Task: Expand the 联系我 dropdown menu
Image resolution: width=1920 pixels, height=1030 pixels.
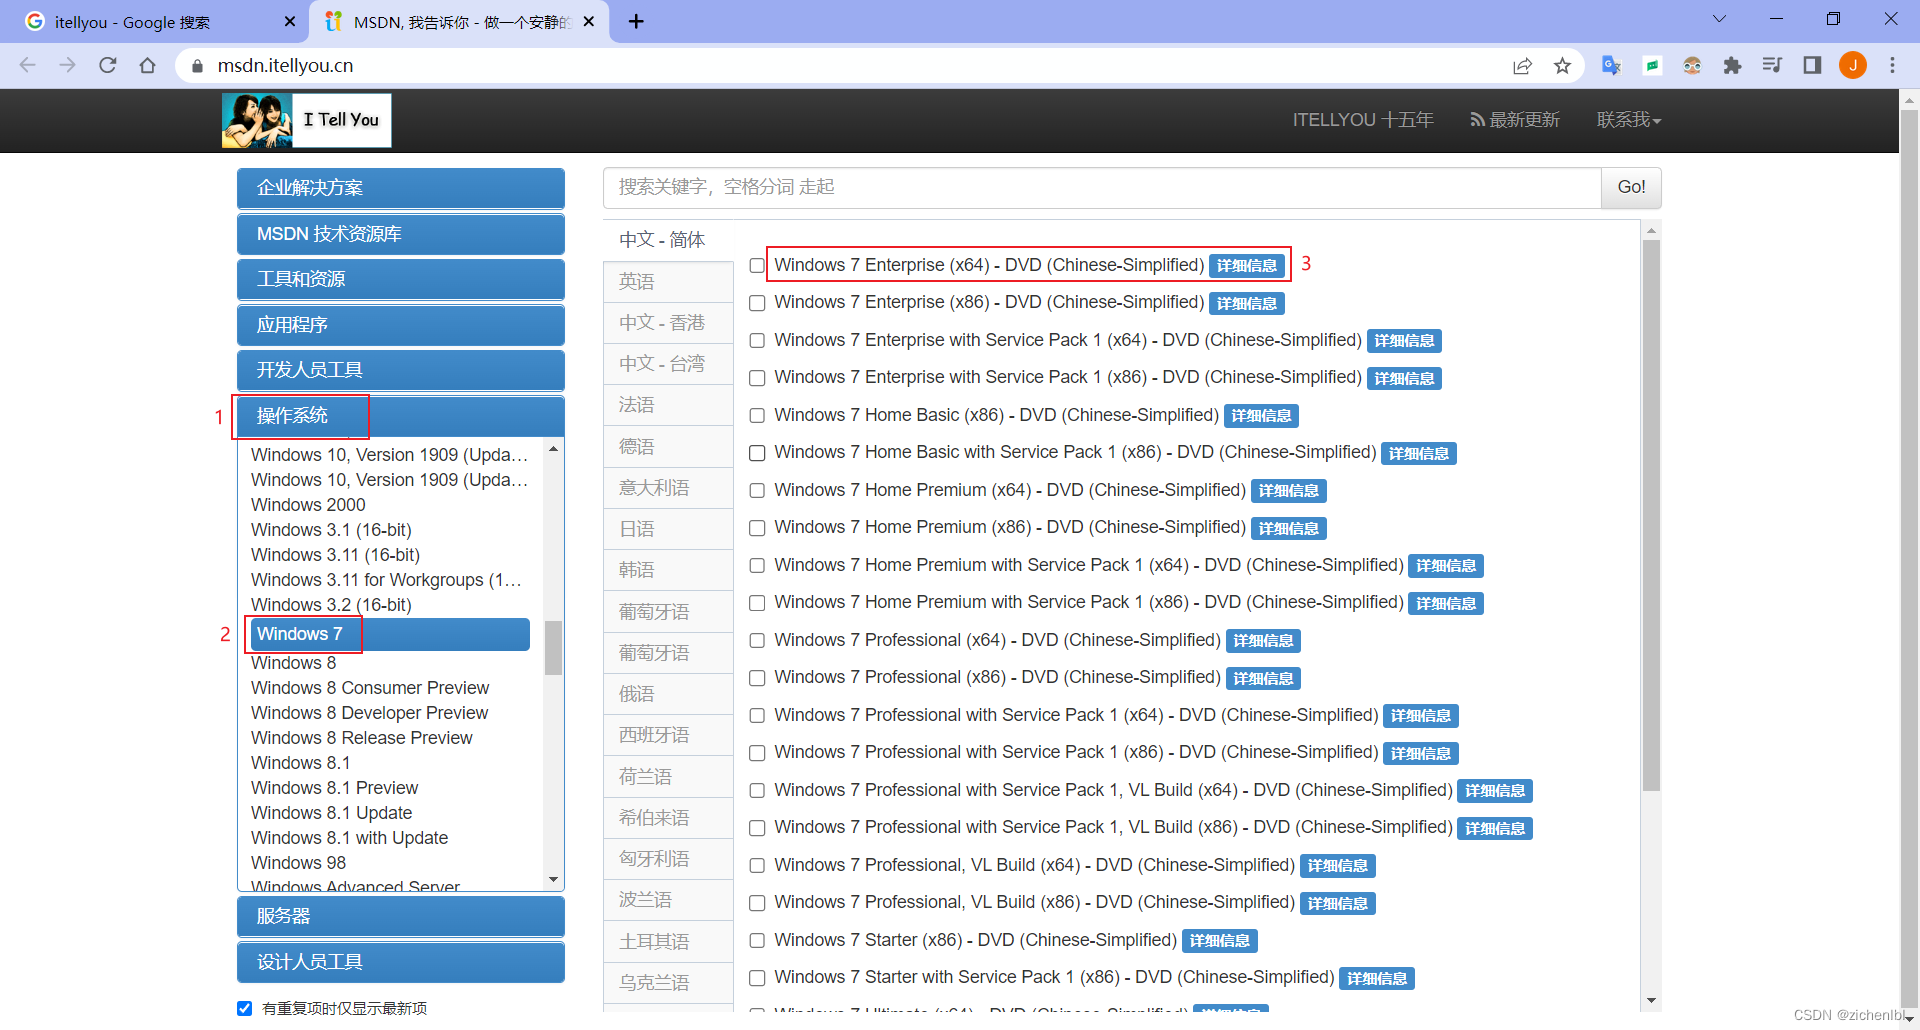Action: pos(1629,120)
